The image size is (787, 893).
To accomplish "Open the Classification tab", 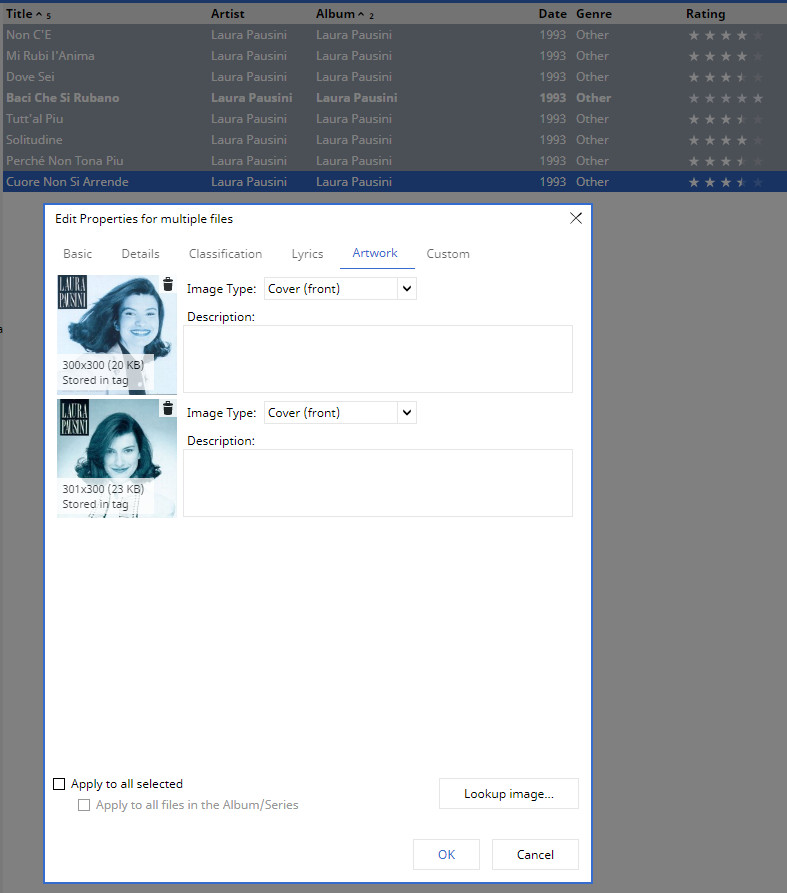I will coord(225,254).
